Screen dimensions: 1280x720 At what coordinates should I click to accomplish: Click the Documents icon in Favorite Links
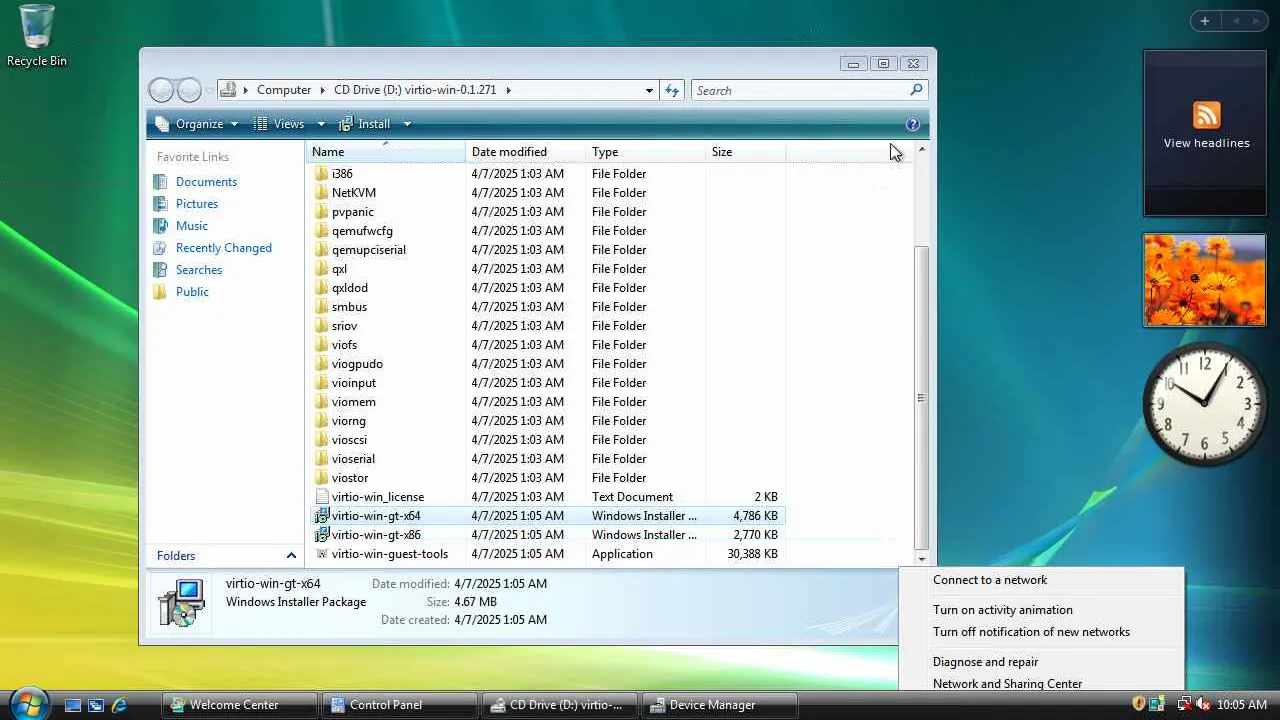point(160,182)
